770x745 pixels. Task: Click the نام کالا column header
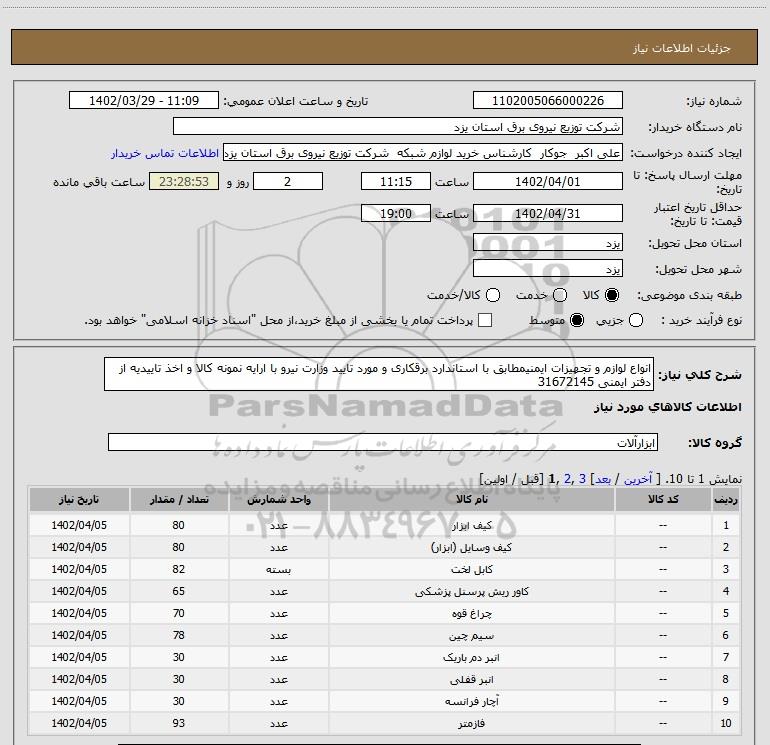click(x=471, y=499)
